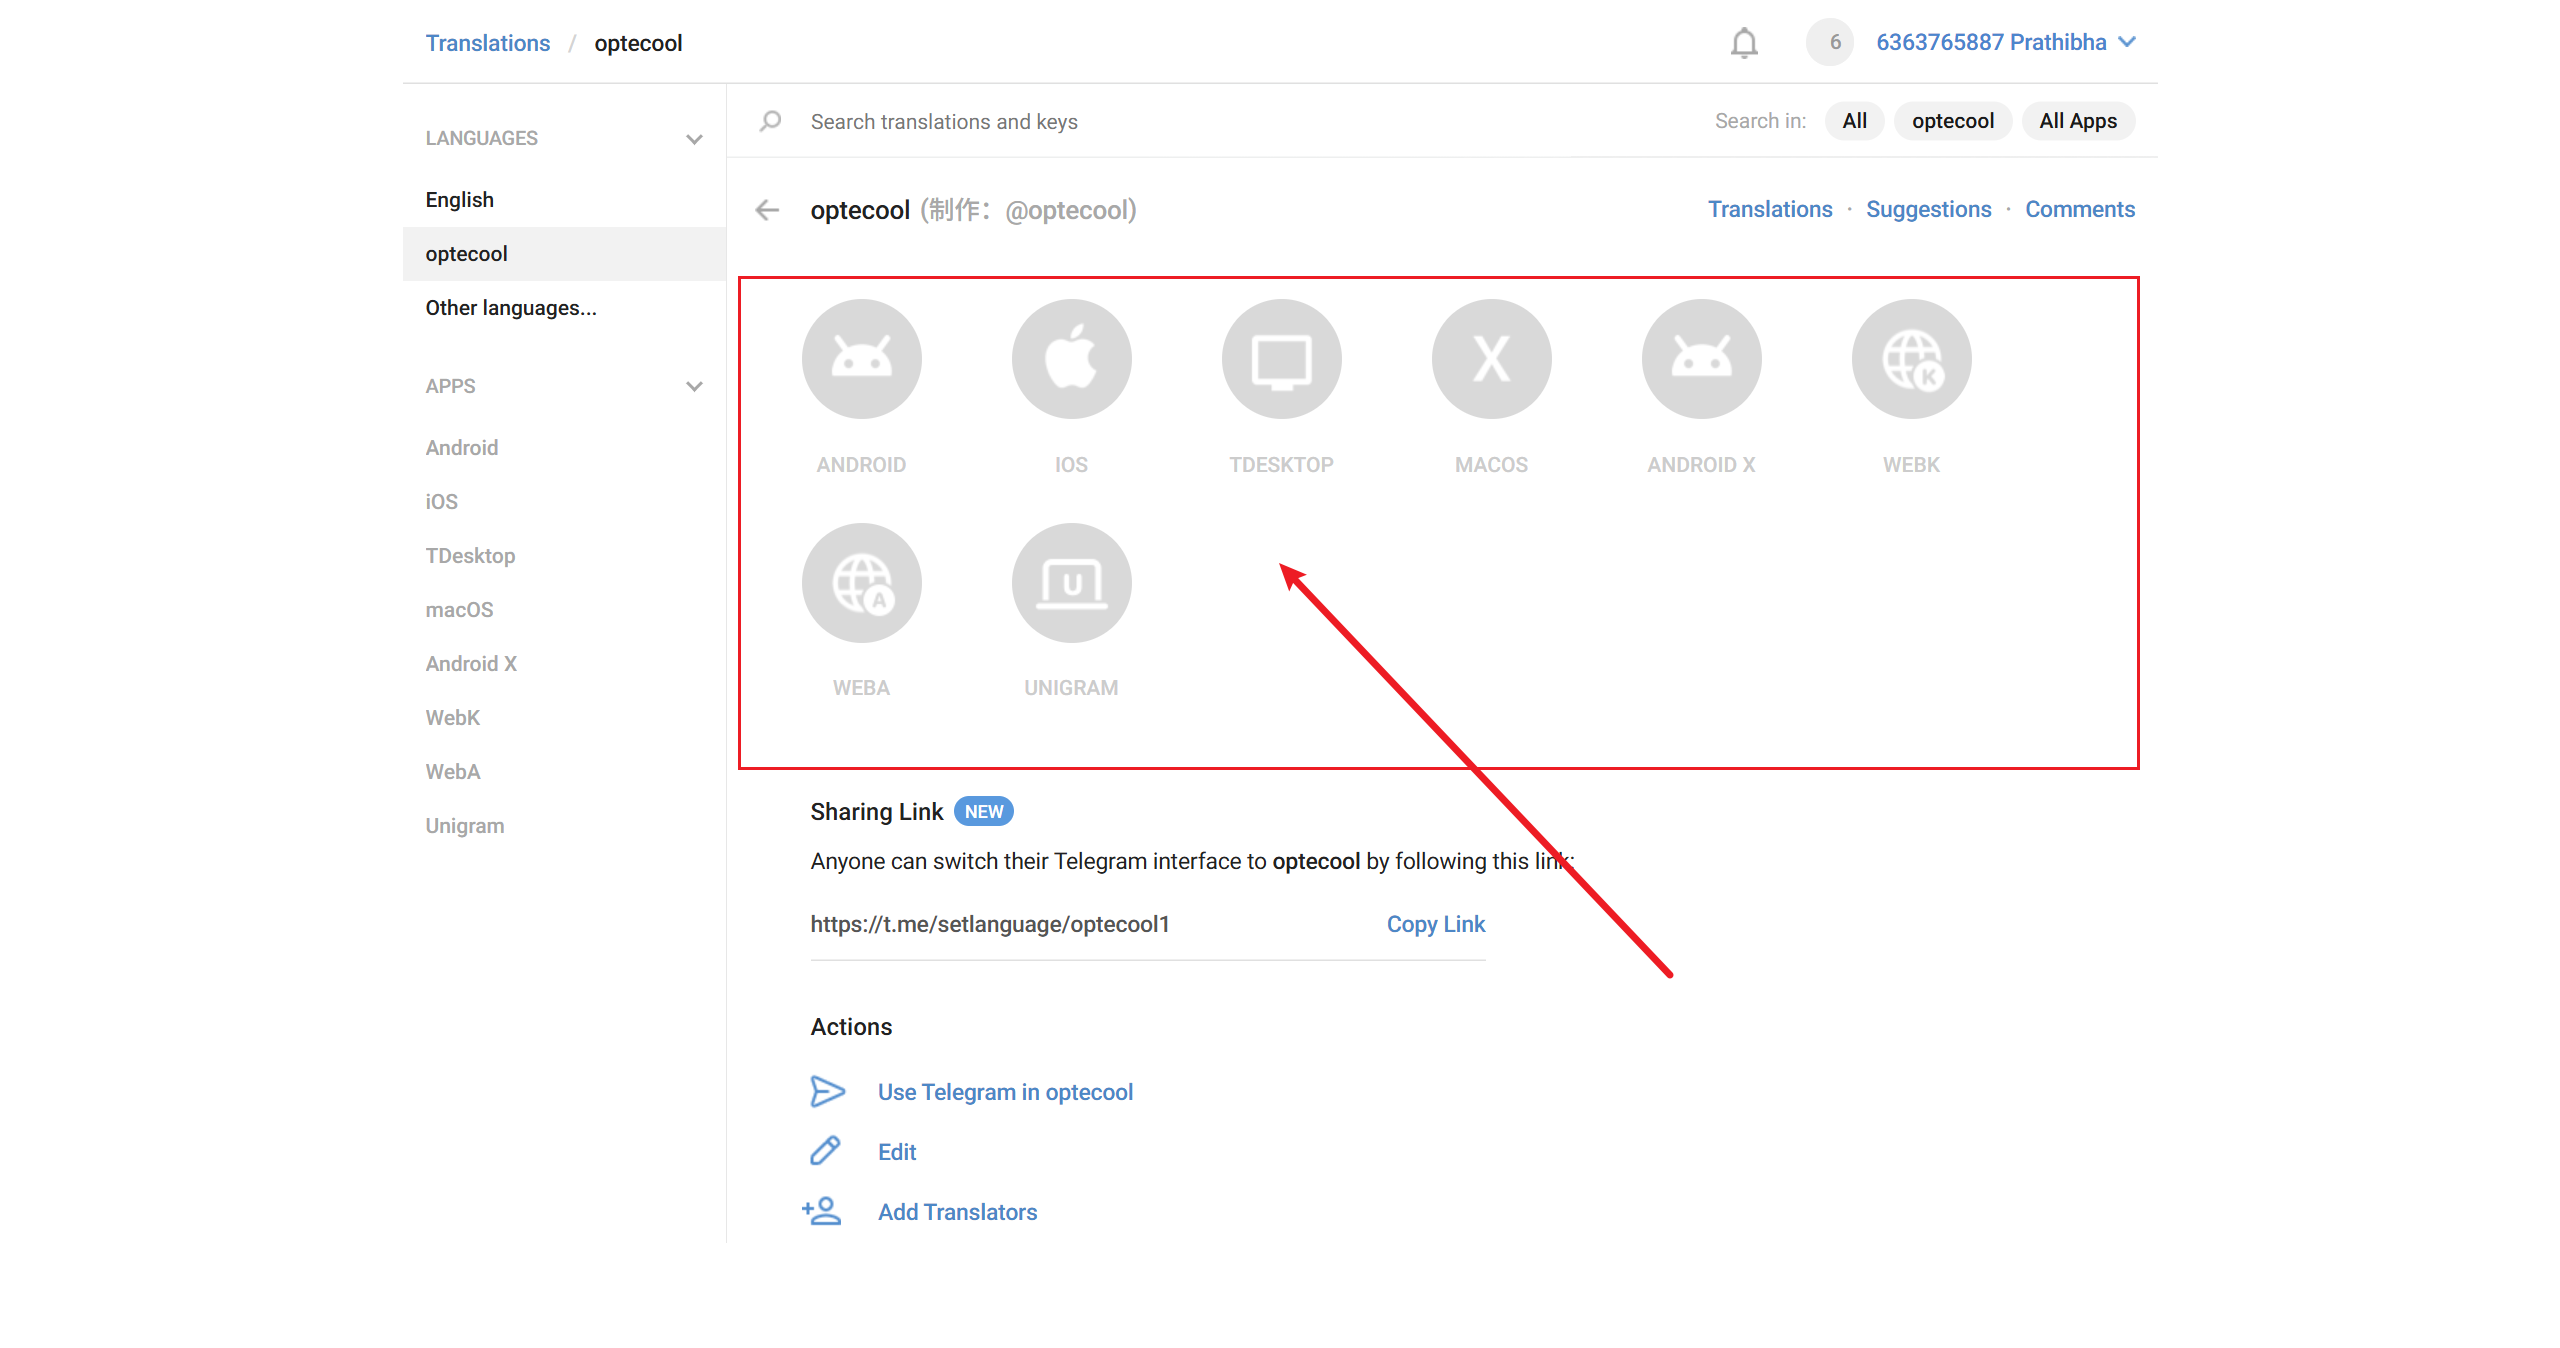Set search filter to All

(1854, 121)
